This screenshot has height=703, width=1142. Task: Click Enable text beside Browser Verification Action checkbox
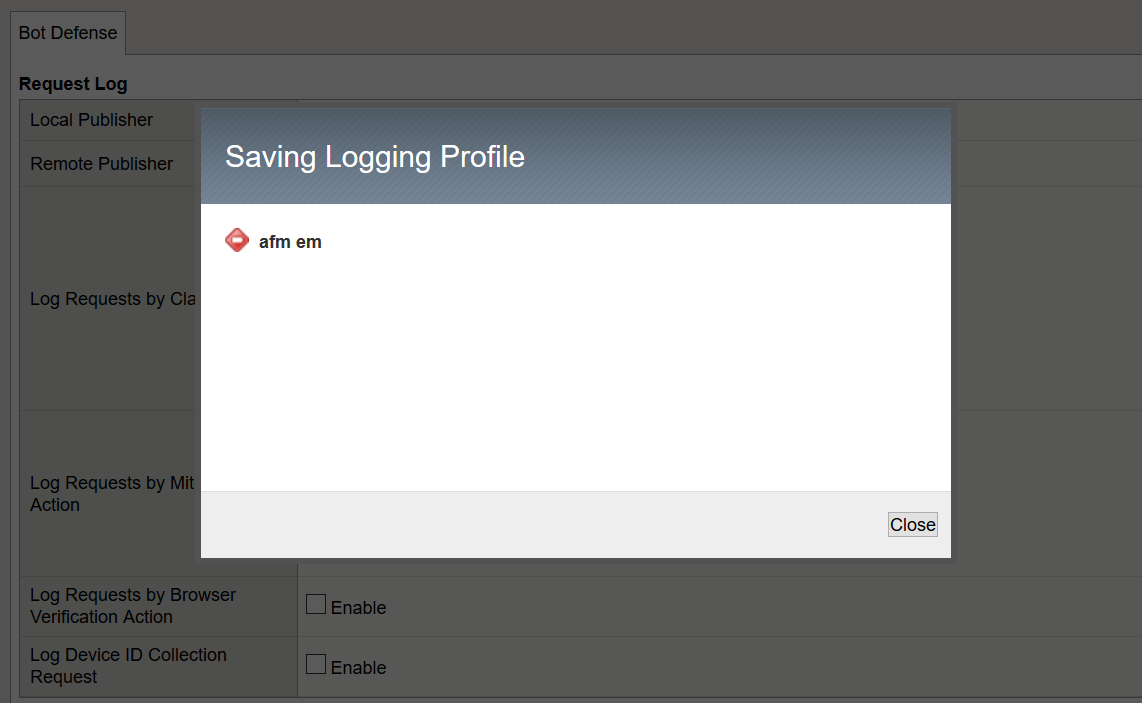click(x=358, y=608)
